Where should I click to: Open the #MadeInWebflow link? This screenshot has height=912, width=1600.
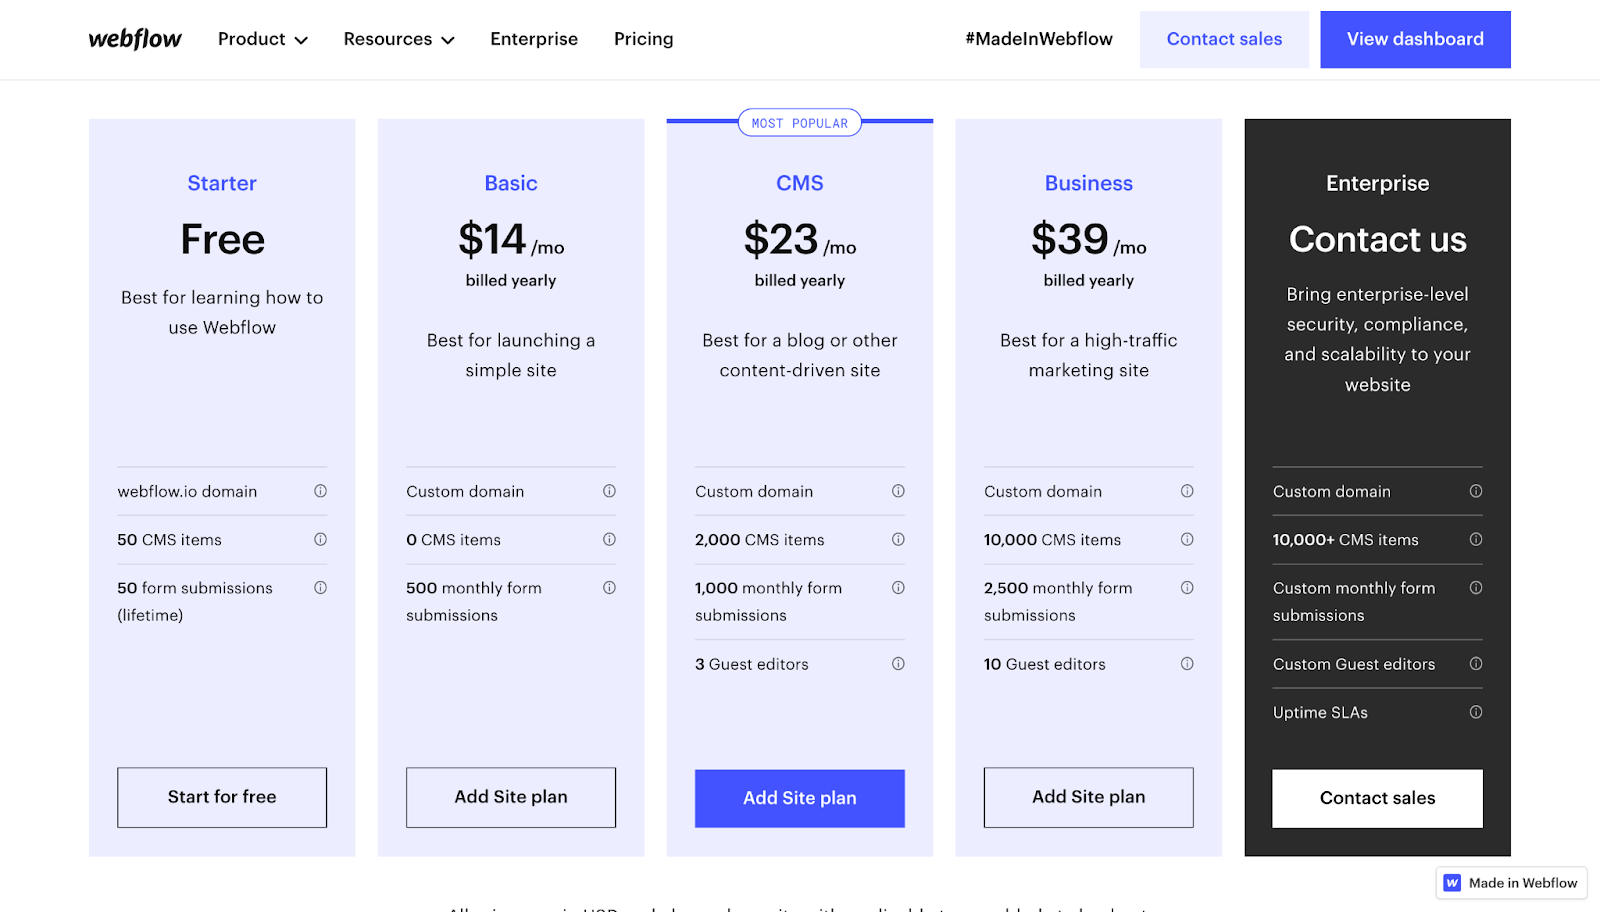click(x=1038, y=39)
